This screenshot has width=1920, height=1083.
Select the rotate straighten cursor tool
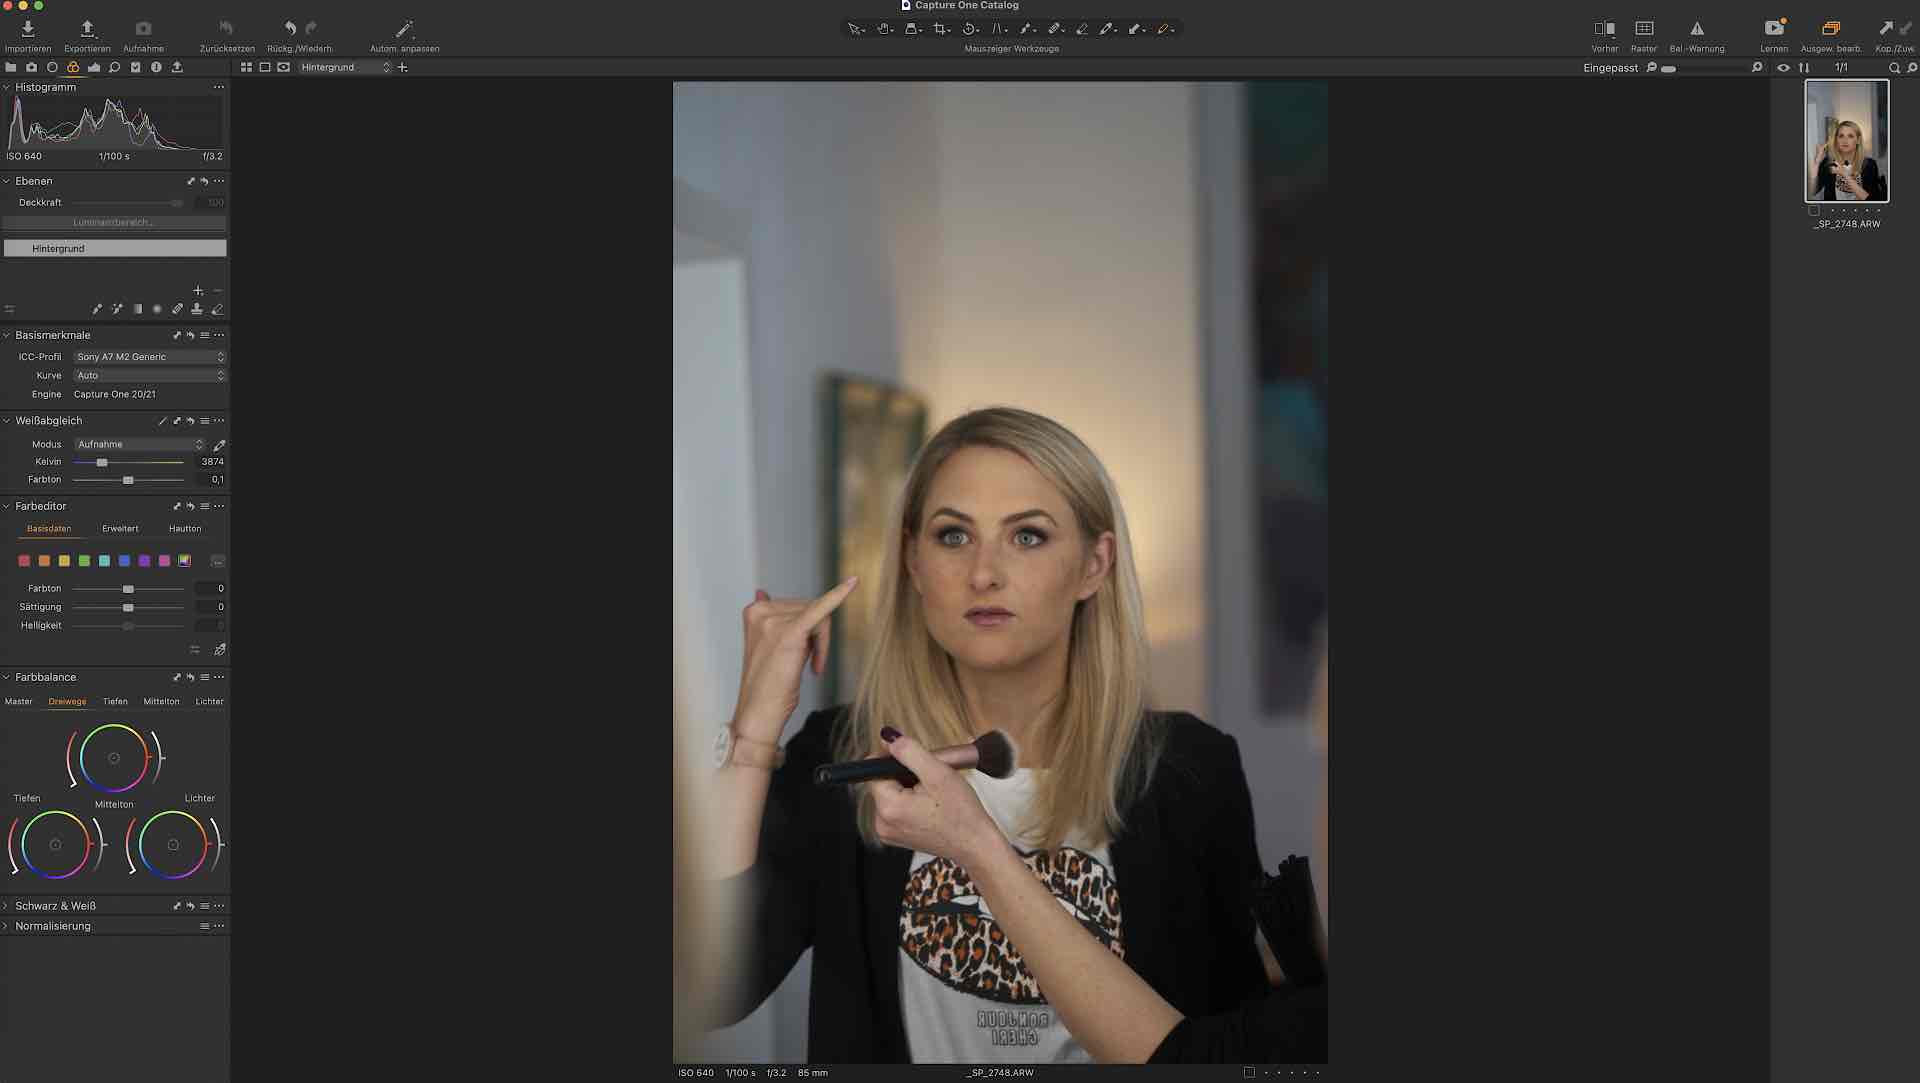[969, 29]
